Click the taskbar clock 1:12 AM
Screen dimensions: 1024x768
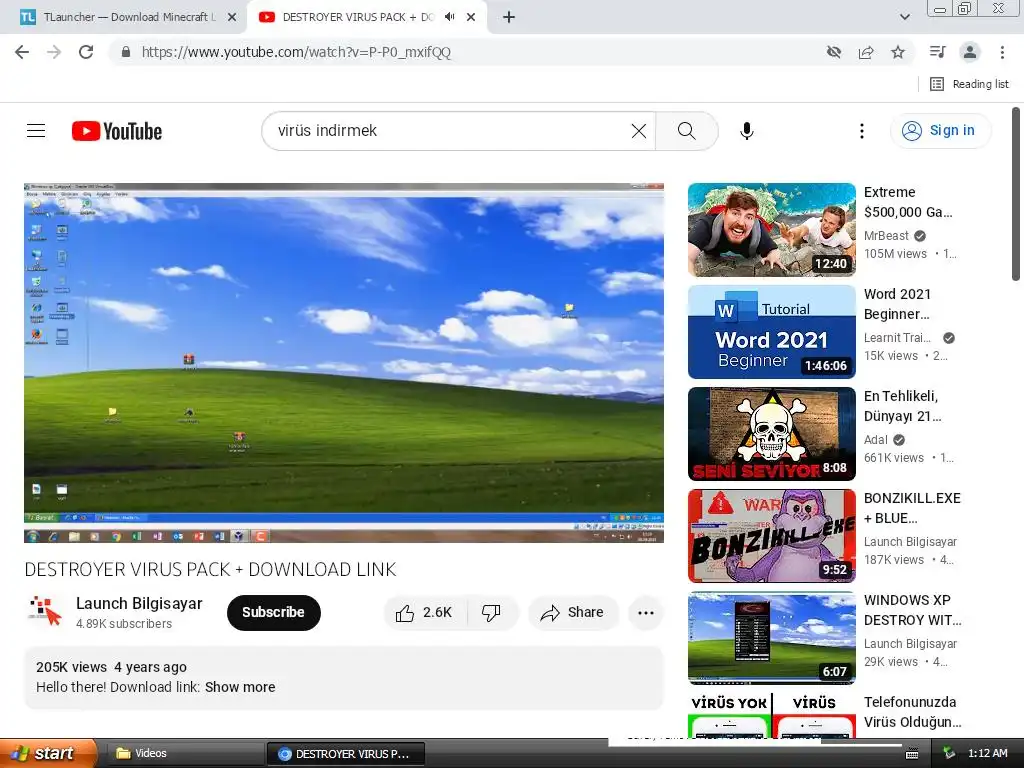pos(987,754)
